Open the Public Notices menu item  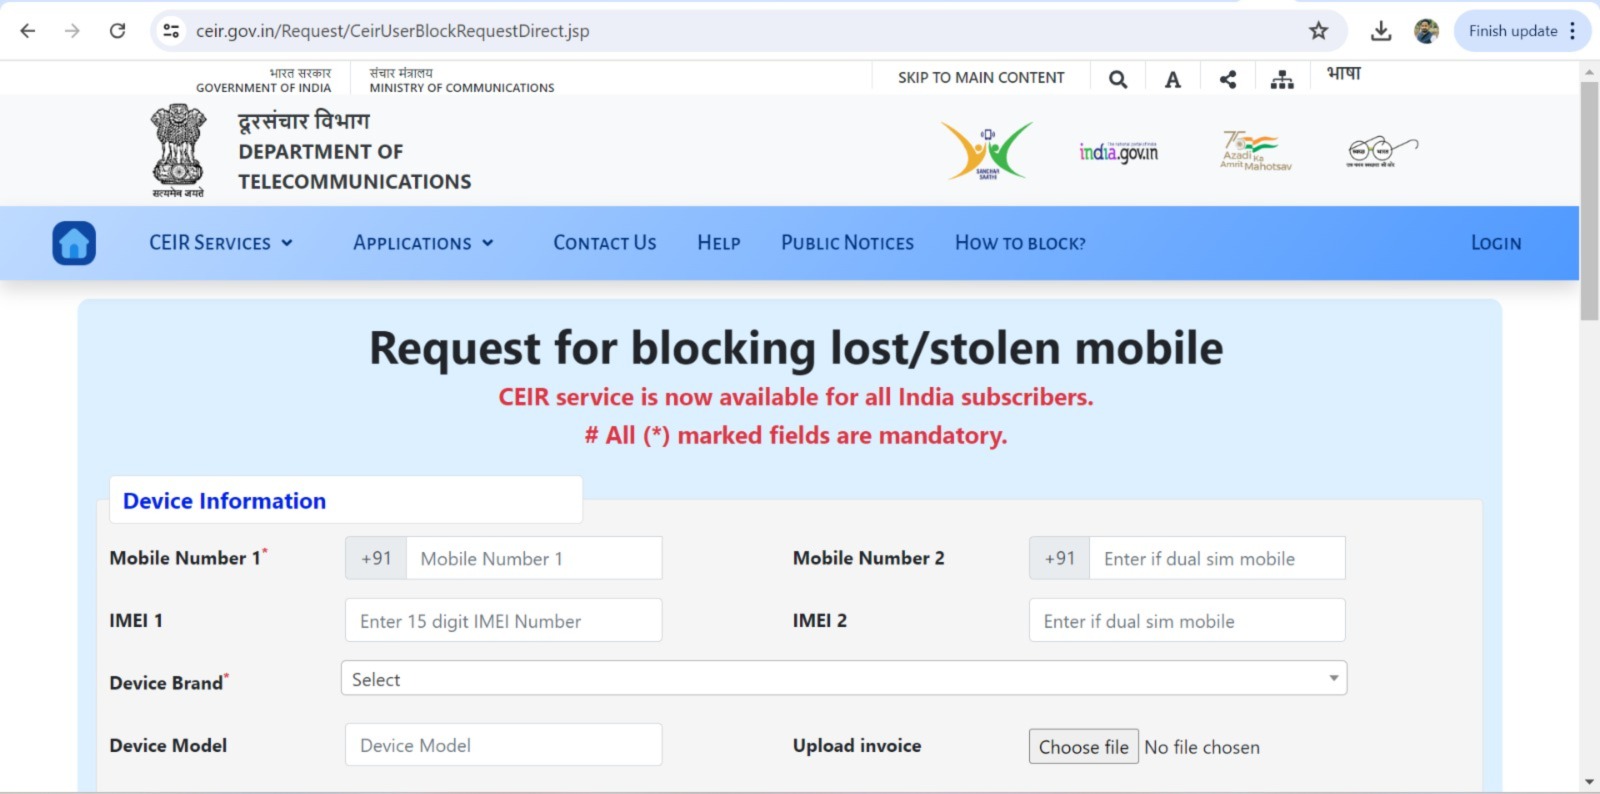[x=847, y=242]
